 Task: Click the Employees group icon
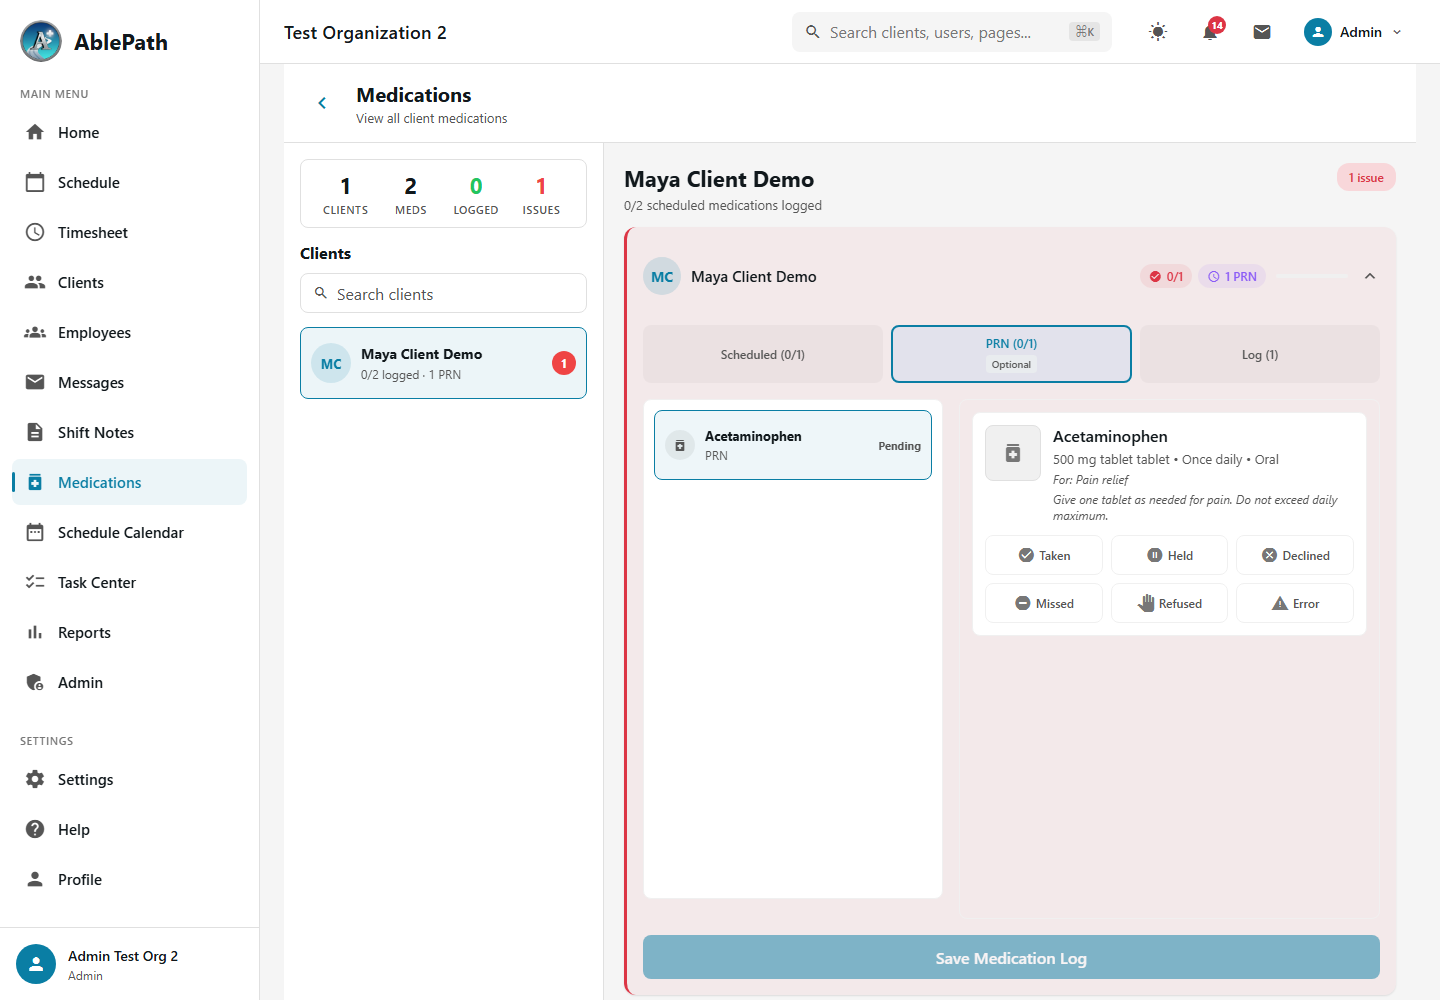click(35, 332)
